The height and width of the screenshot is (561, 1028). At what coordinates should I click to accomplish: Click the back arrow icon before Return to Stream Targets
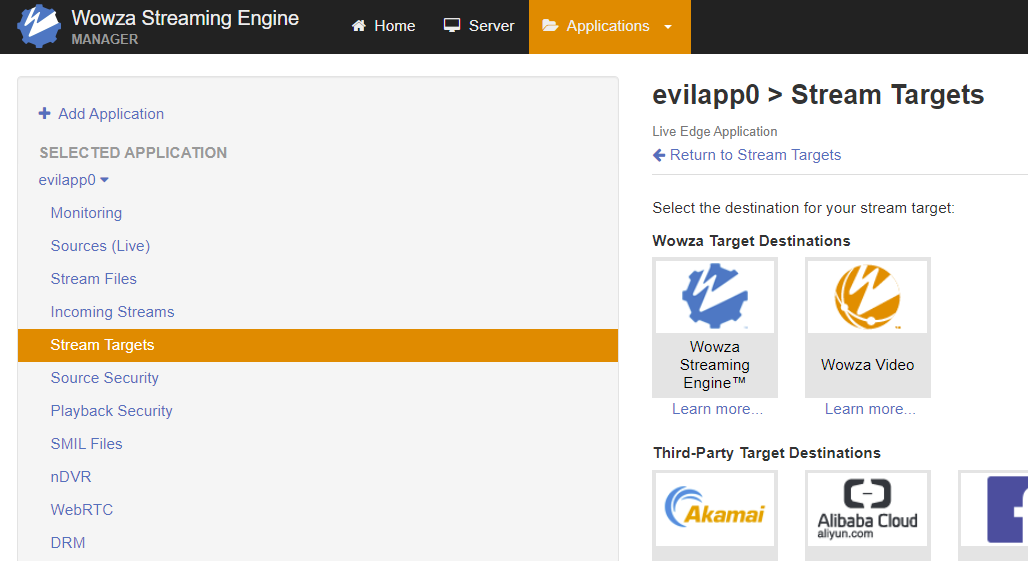659,155
